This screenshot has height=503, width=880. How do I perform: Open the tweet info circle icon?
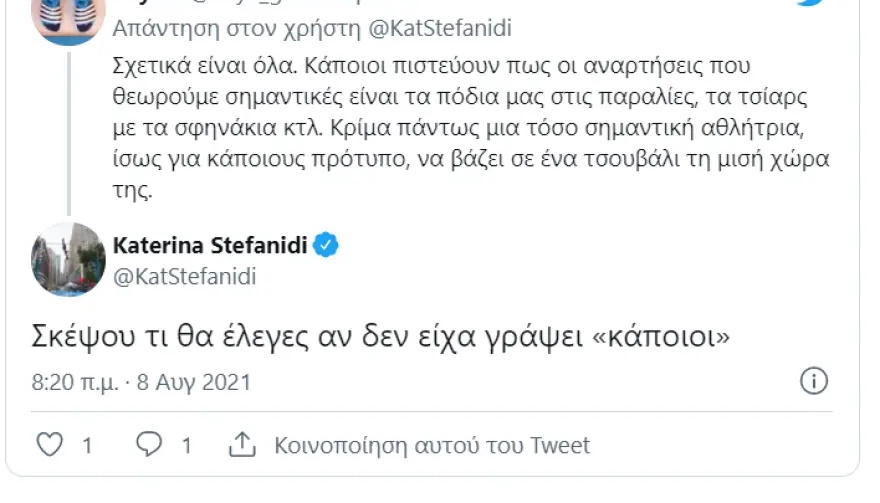tap(815, 381)
